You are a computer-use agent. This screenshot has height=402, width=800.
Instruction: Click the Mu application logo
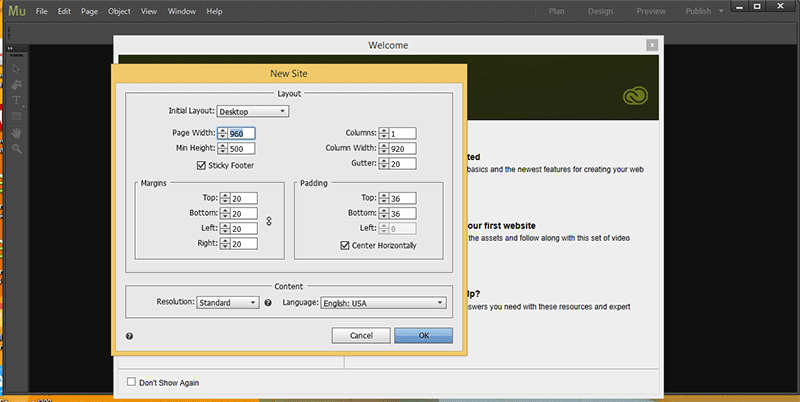tap(16, 11)
